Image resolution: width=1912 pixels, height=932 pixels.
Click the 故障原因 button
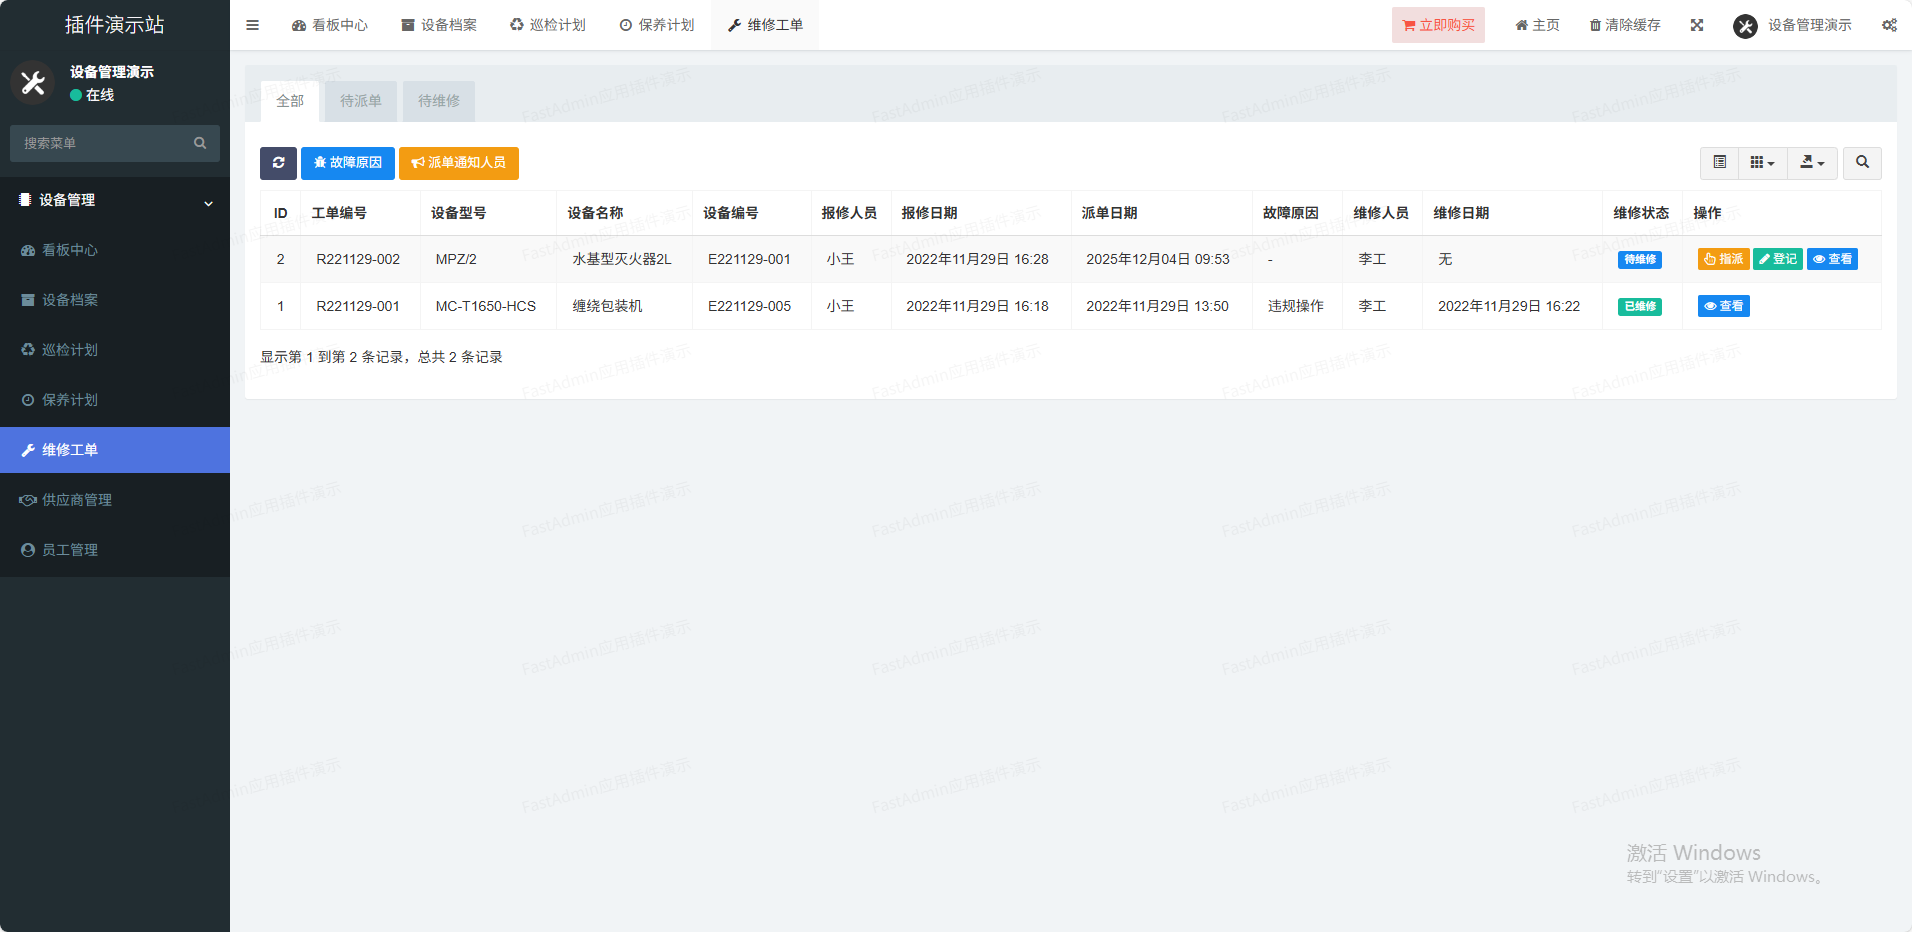pos(348,163)
